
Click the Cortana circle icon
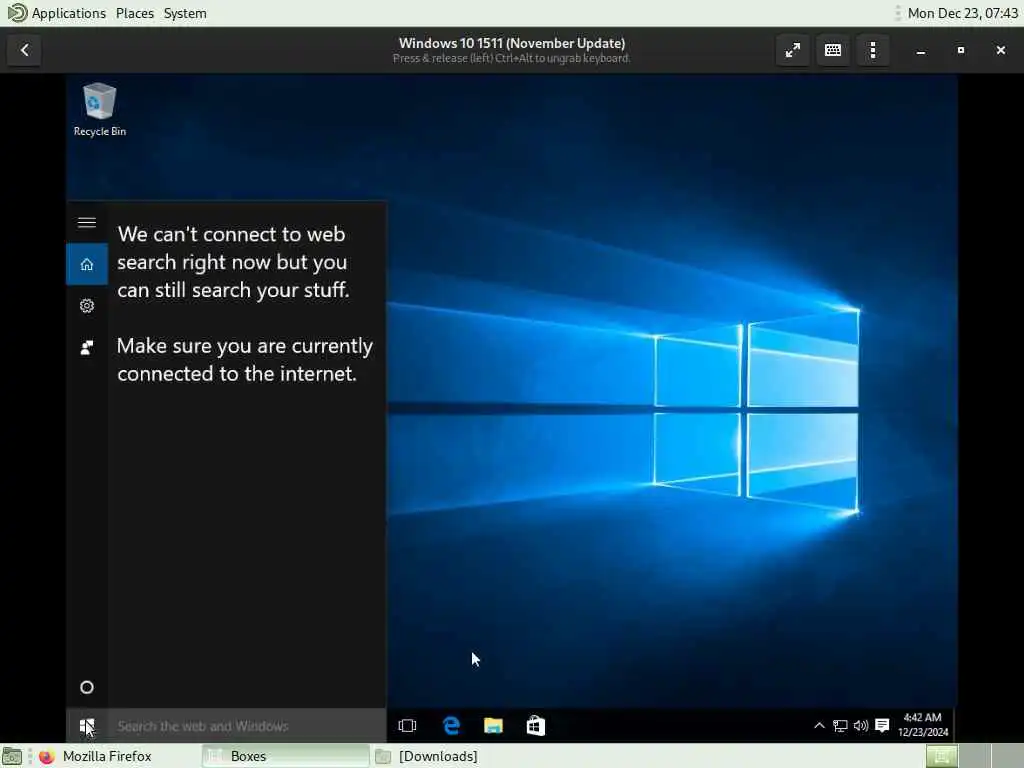point(87,687)
